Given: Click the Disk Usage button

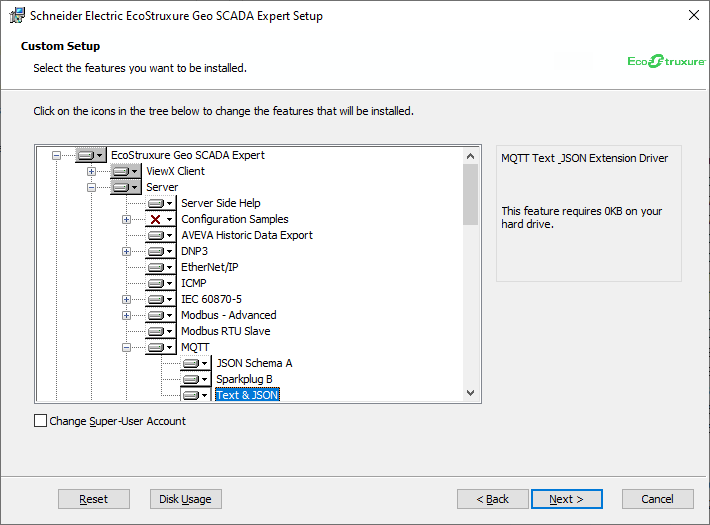Looking at the screenshot, I should (x=185, y=499).
